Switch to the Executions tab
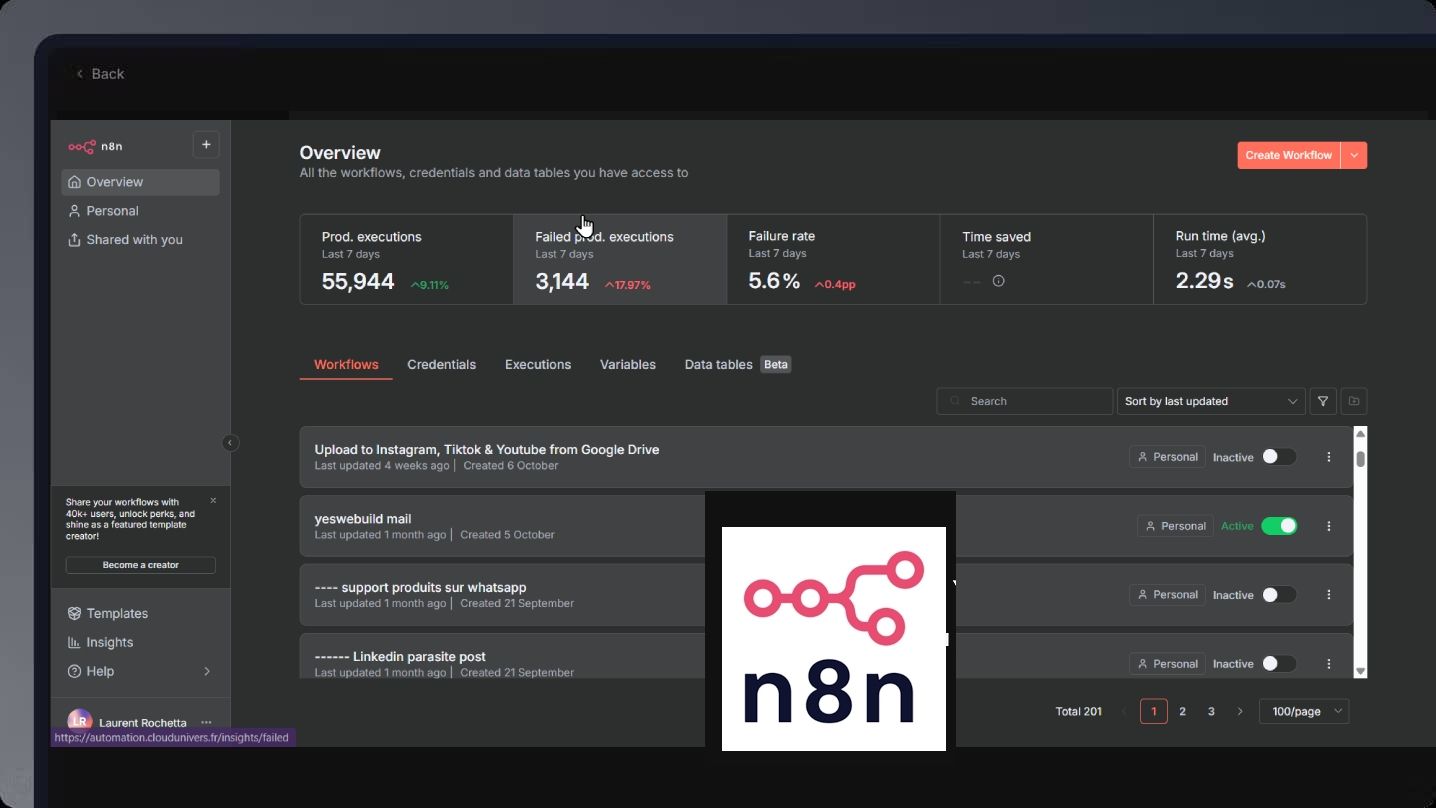Viewport: 1436px width, 808px height. [x=538, y=365]
